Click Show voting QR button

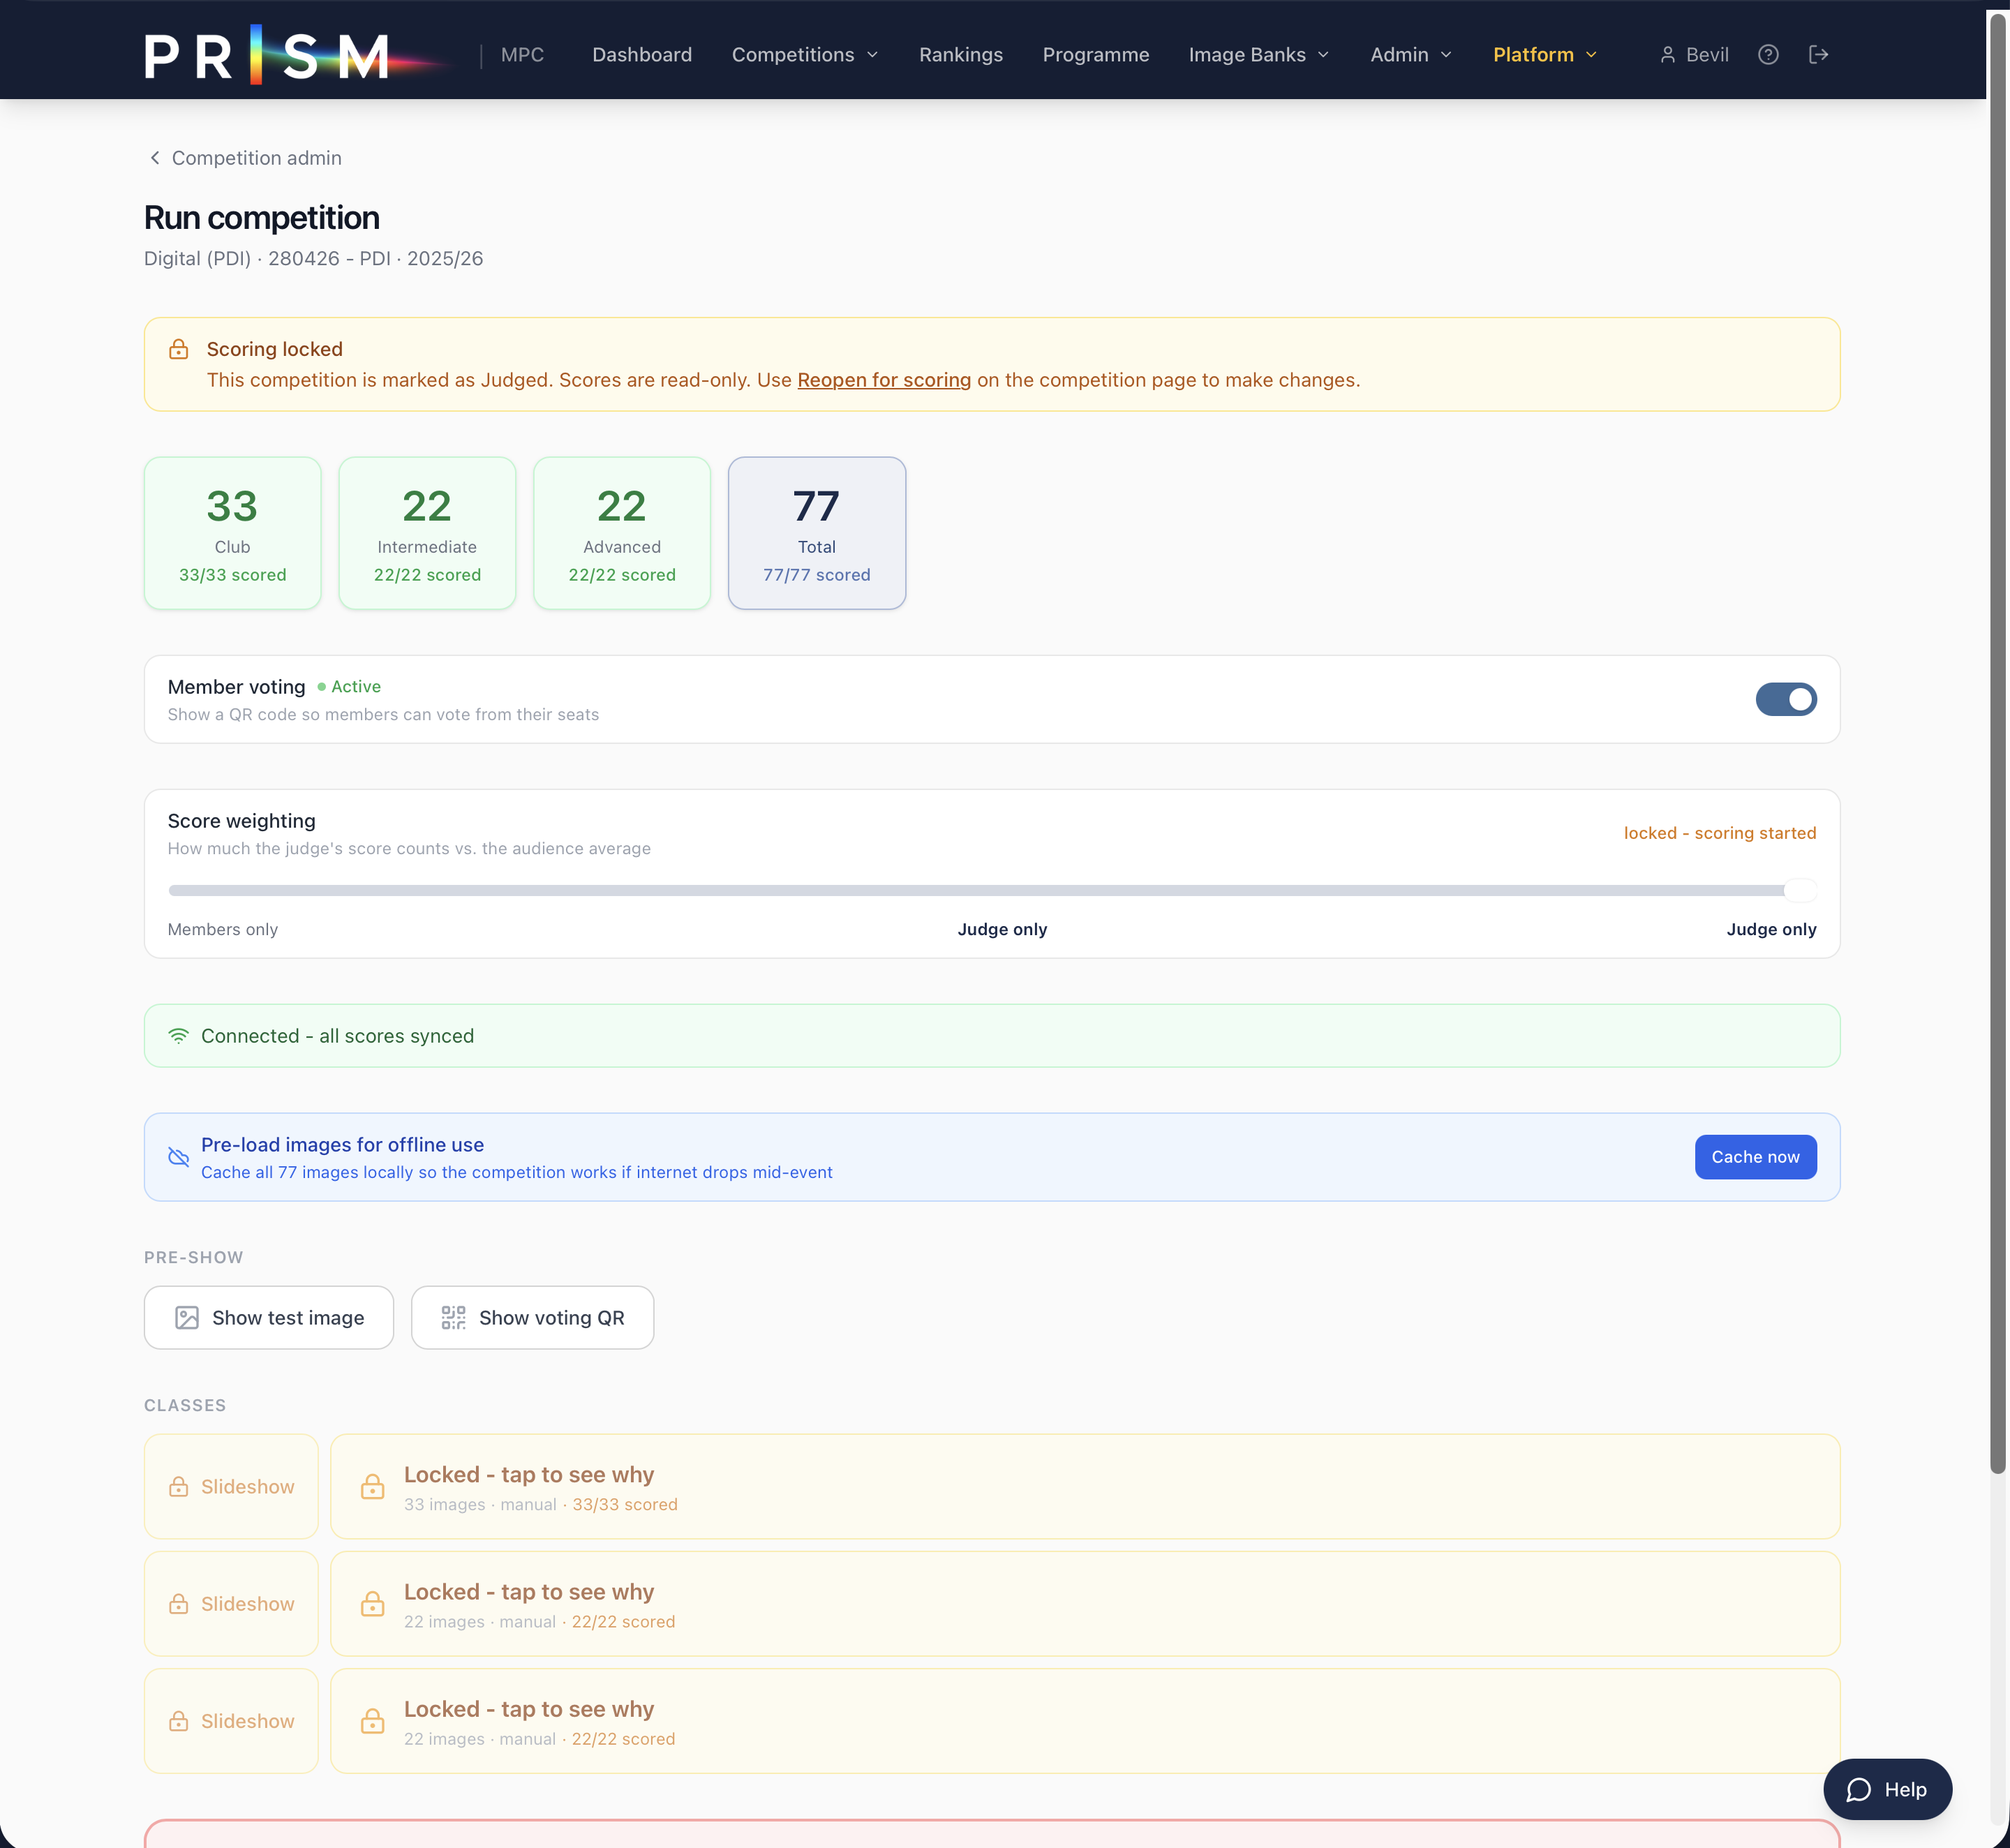click(x=533, y=1318)
